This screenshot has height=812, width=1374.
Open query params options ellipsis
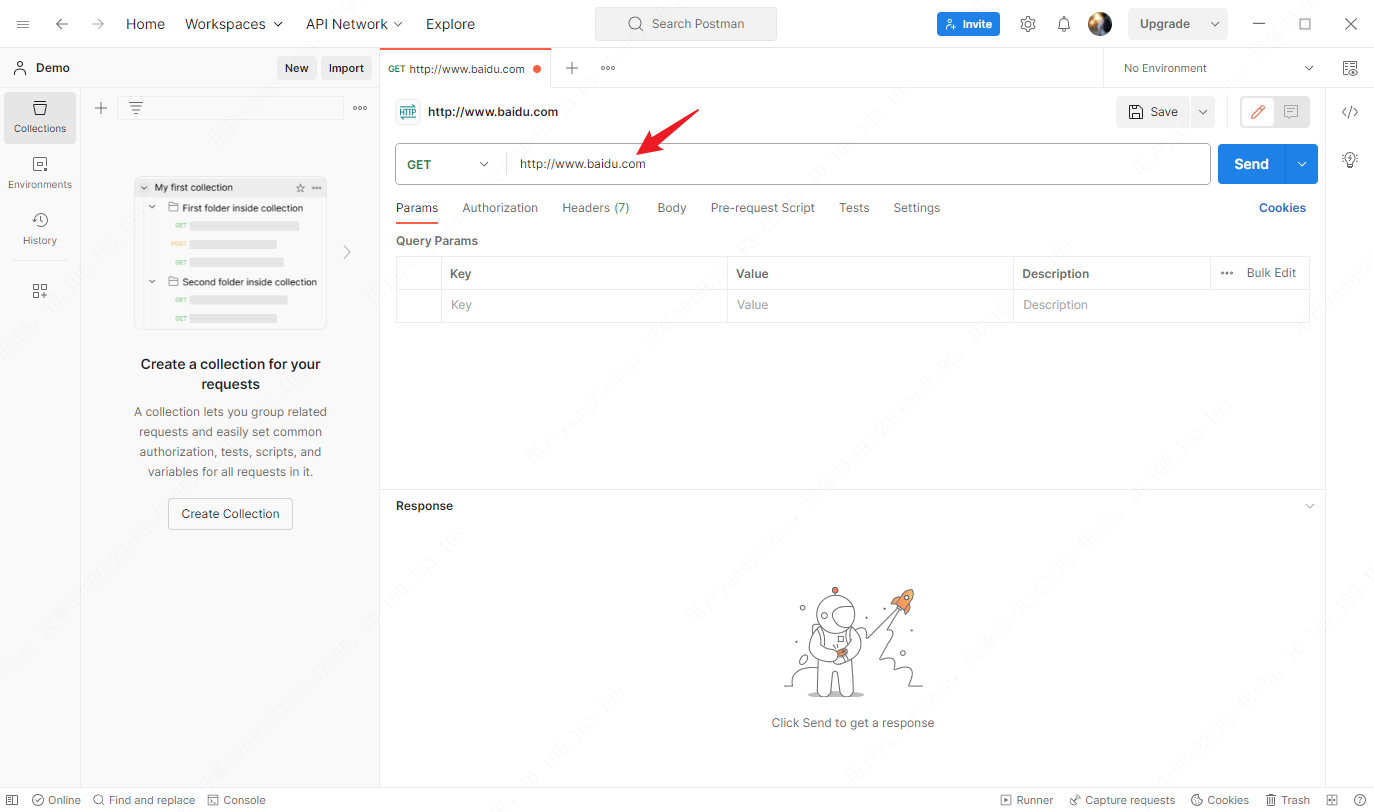[x=1227, y=273]
